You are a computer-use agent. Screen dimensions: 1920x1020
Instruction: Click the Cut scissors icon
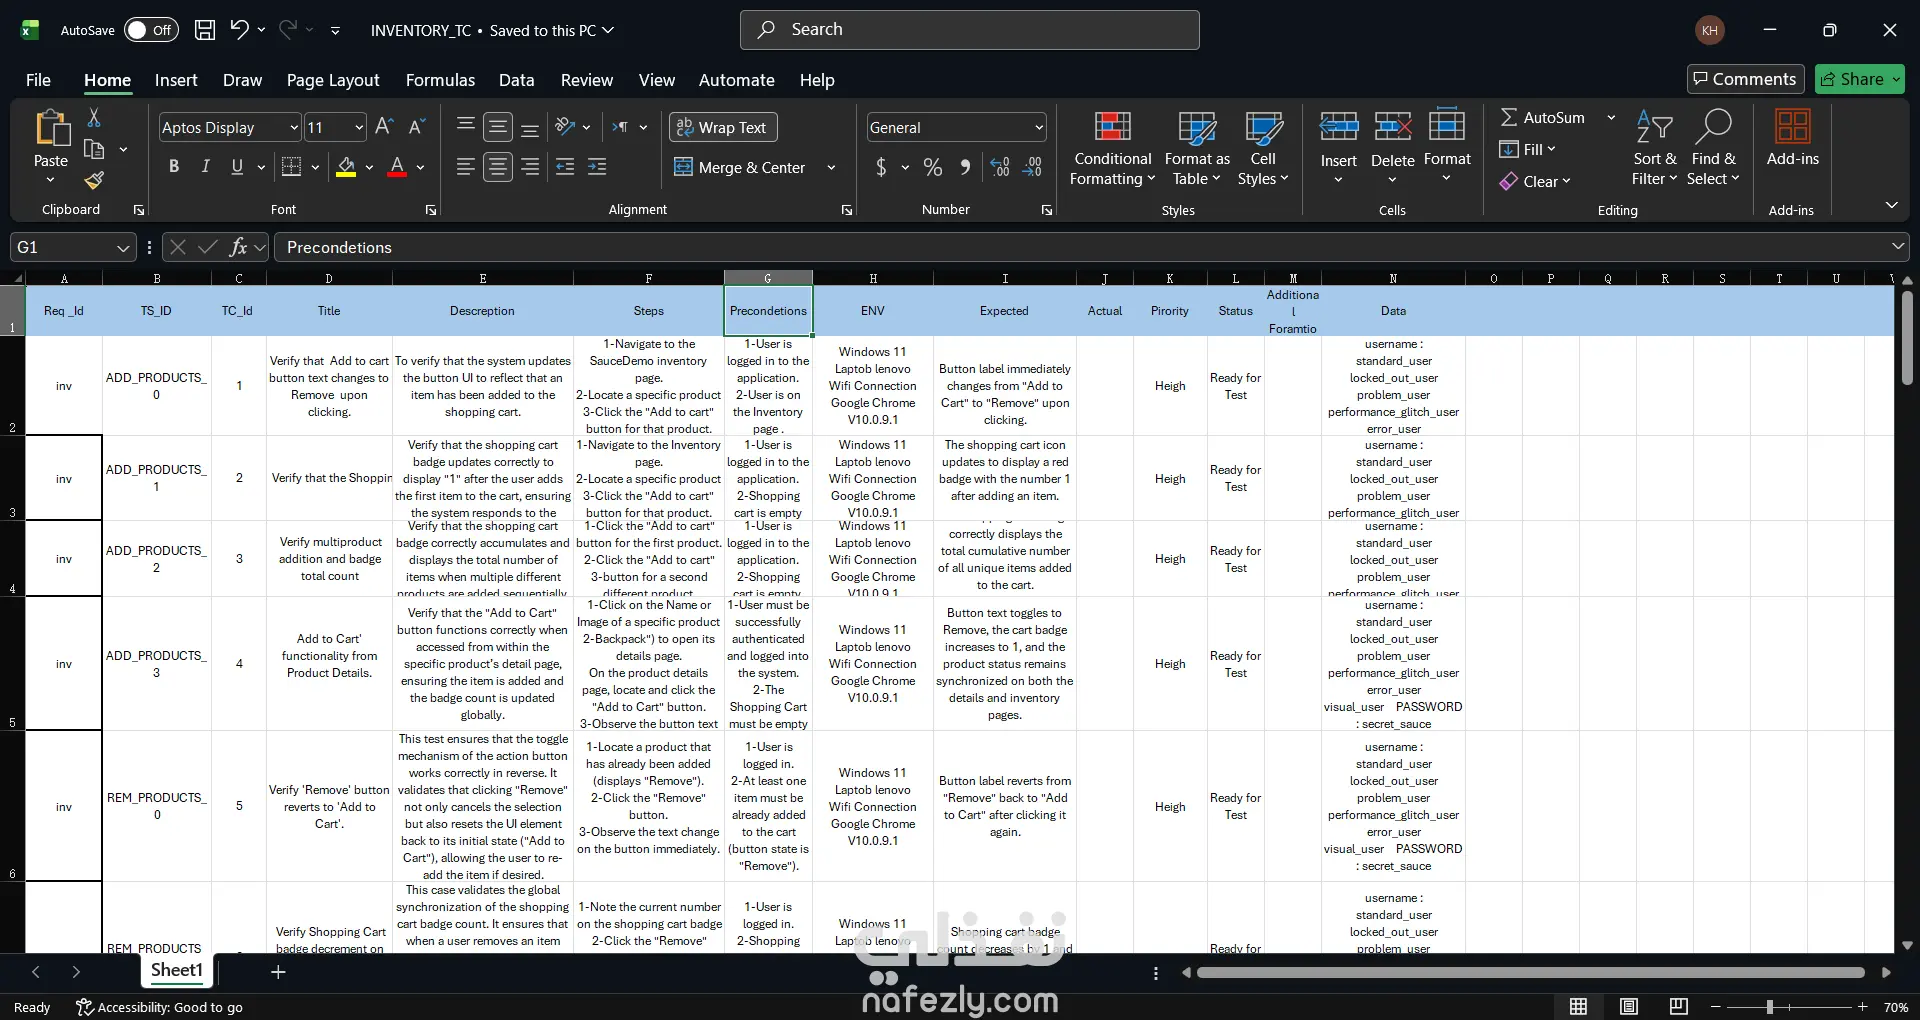(94, 118)
